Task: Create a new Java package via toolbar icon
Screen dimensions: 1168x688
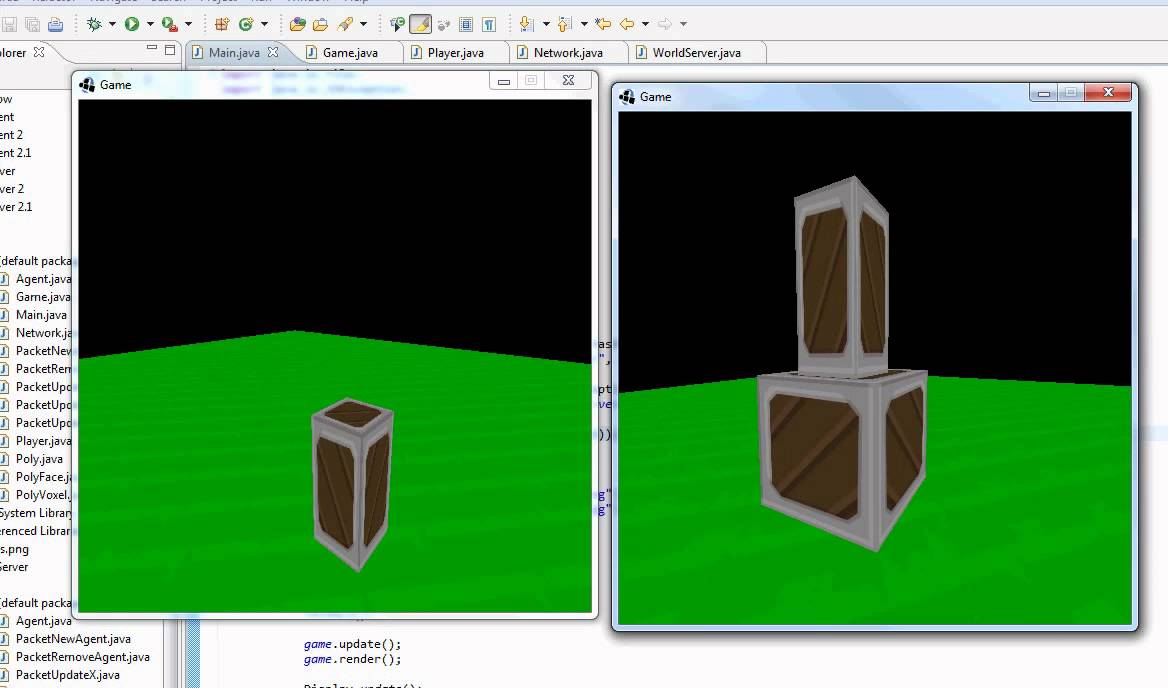Action: (221, 25)
